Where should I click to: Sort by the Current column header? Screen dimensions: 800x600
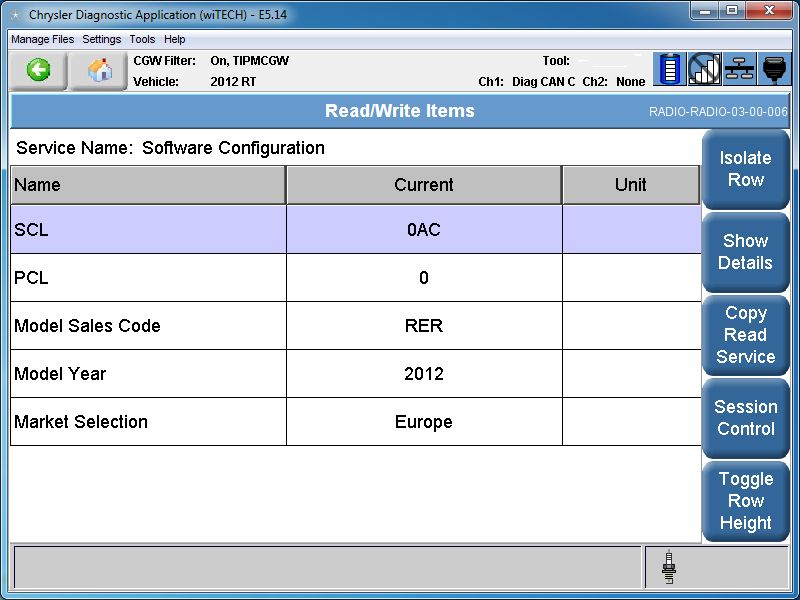click(x=423, y=185)
